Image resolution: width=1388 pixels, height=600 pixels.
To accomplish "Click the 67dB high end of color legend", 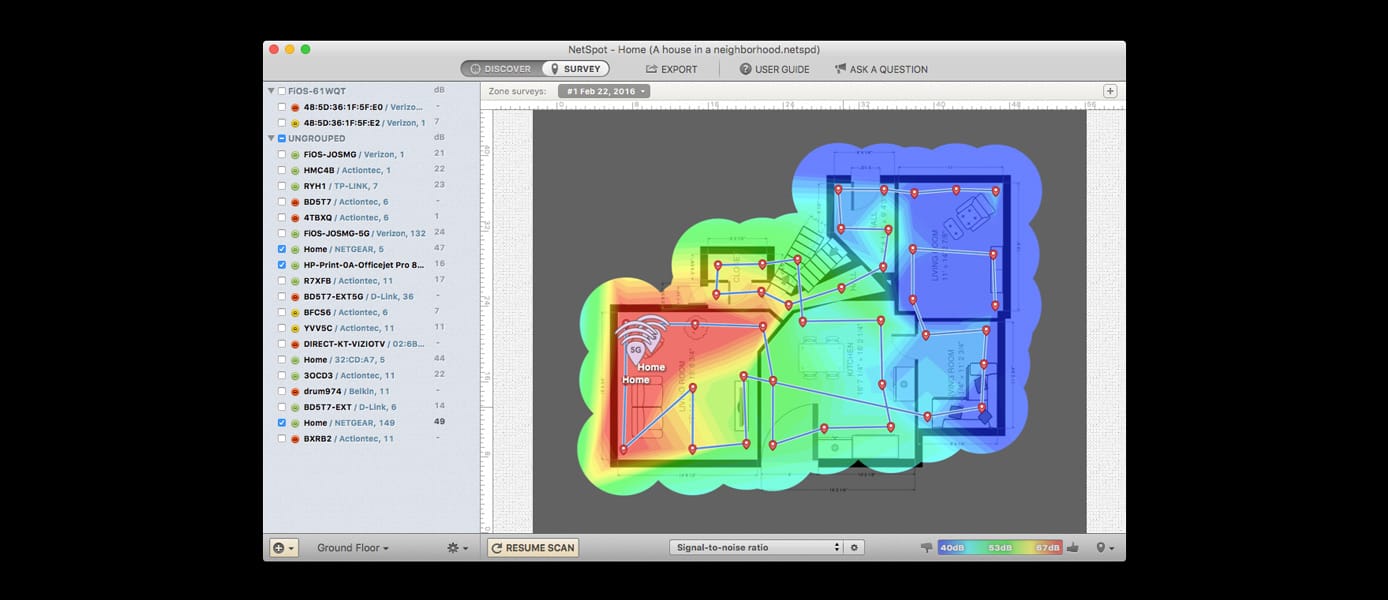I will coord(1047,548).
